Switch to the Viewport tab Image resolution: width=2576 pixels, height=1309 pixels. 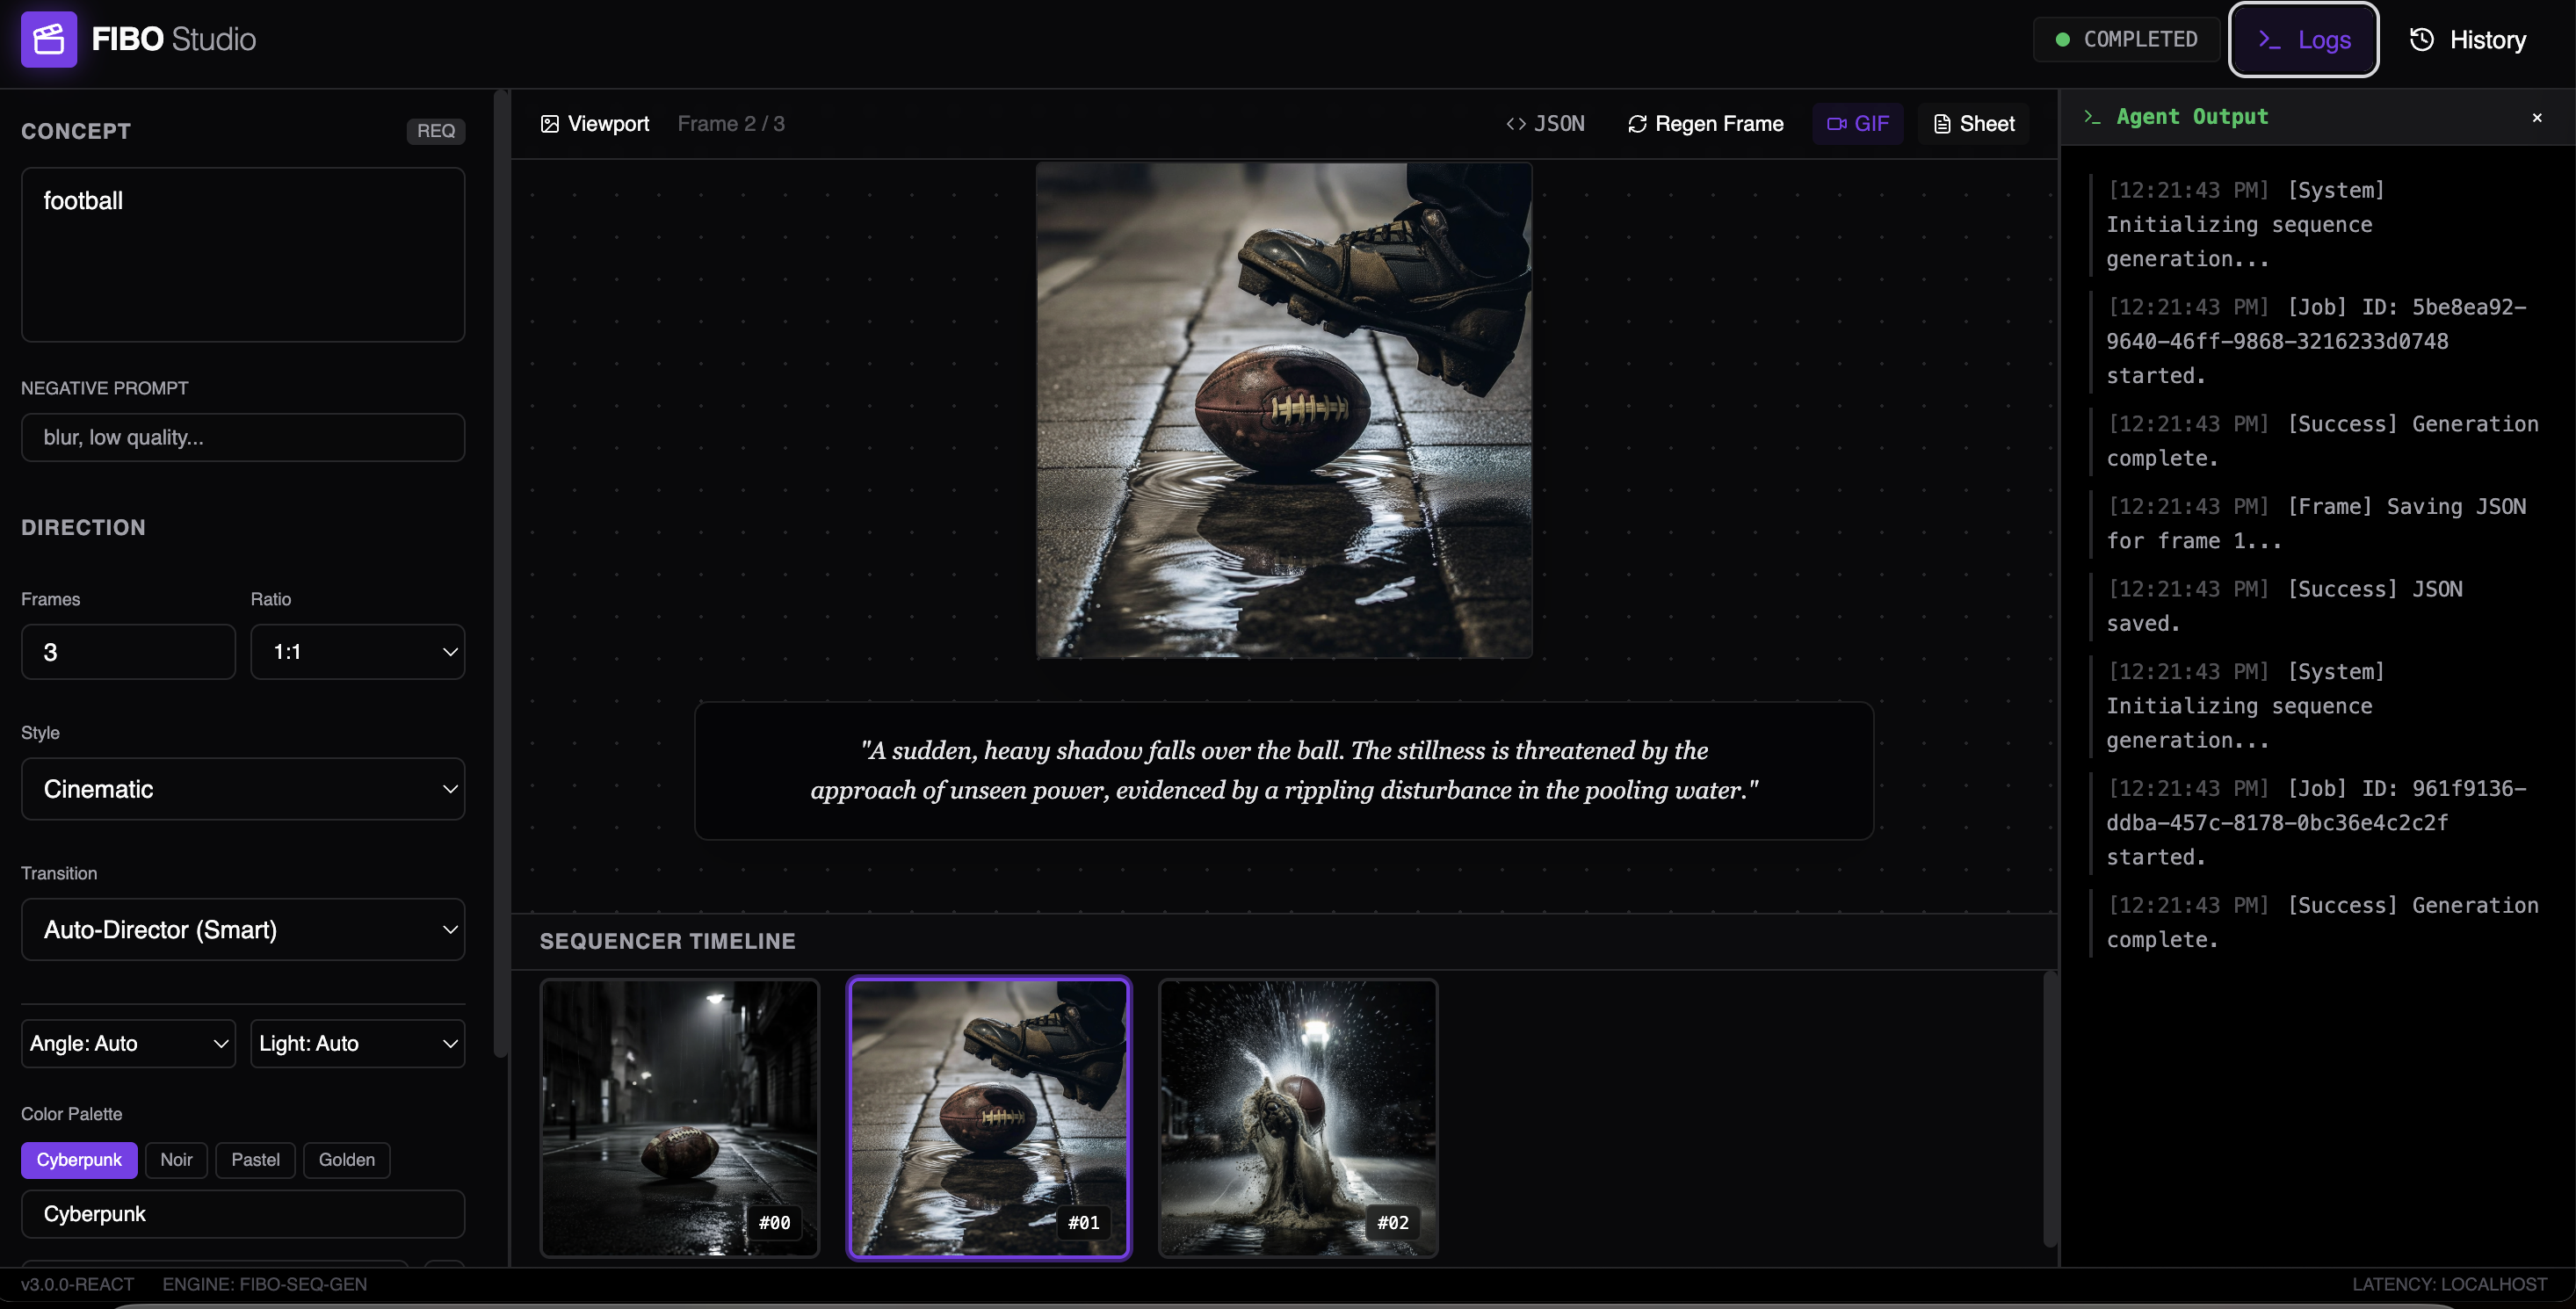[x=595, y=124]
